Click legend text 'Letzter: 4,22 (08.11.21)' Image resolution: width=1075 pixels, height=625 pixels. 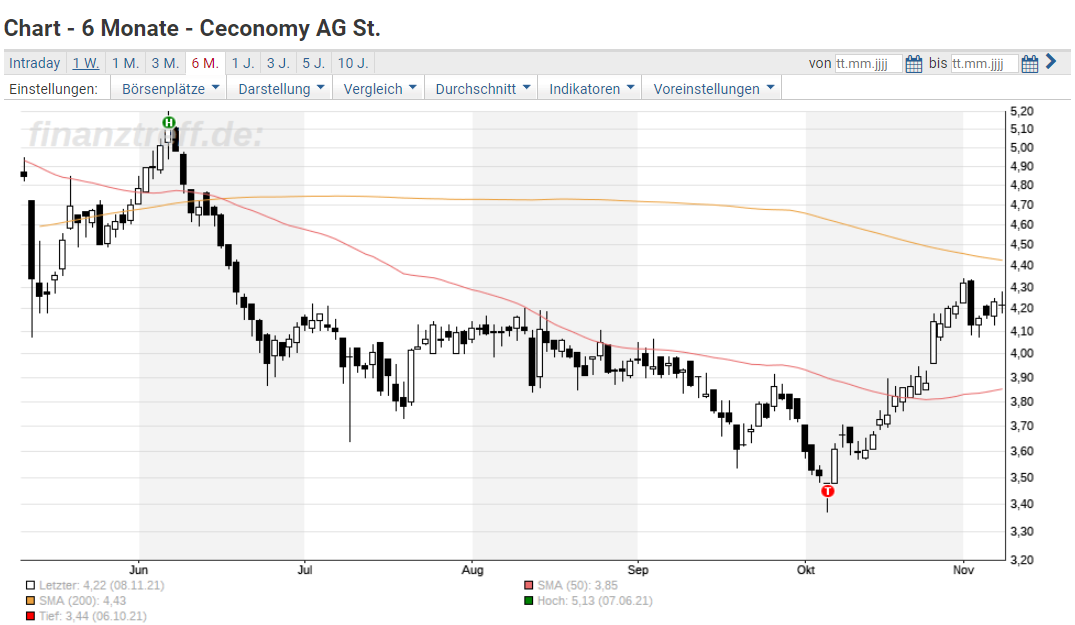101,585
